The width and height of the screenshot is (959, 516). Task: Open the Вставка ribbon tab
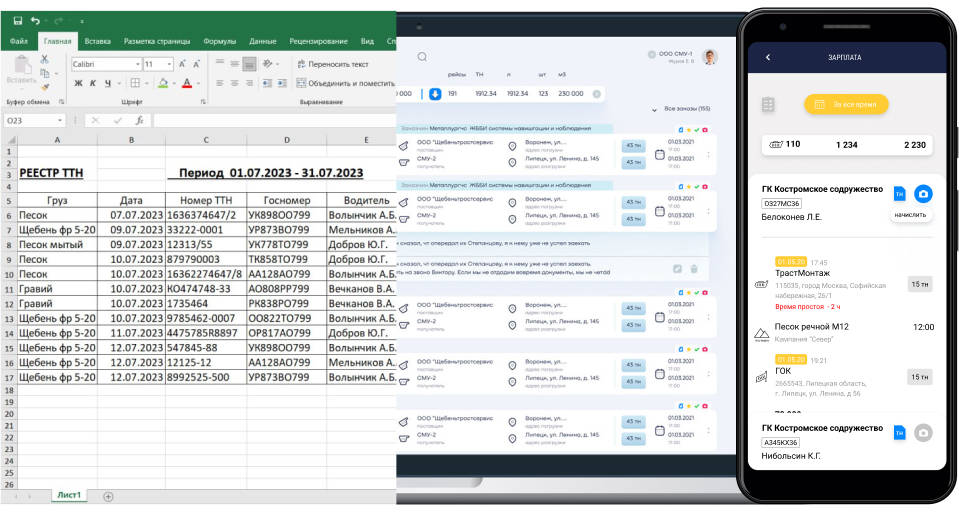97,41
